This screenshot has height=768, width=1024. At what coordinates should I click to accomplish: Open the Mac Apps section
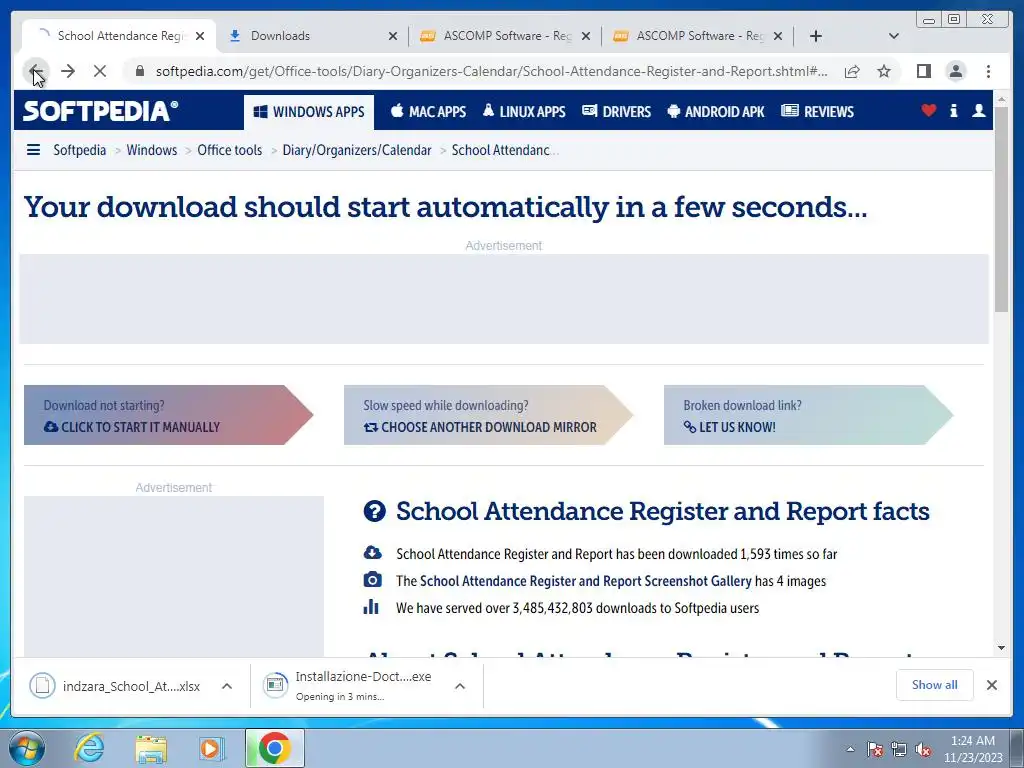428,112
